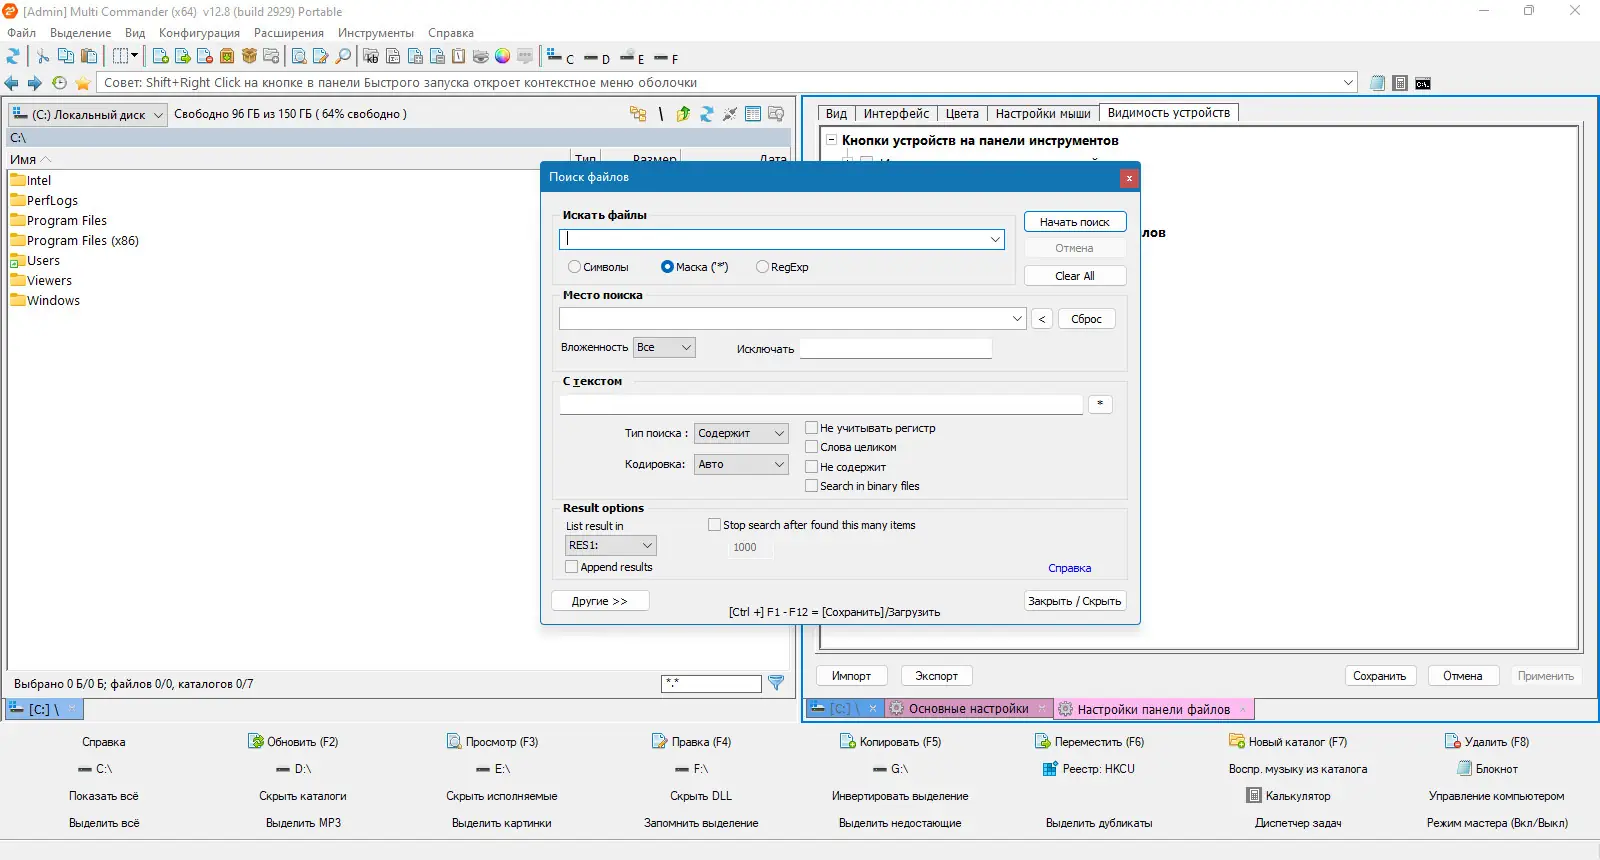Screen dimensions: 1600x860
Task: Click the Copy toolbar icon
Action: pos(66,56)
